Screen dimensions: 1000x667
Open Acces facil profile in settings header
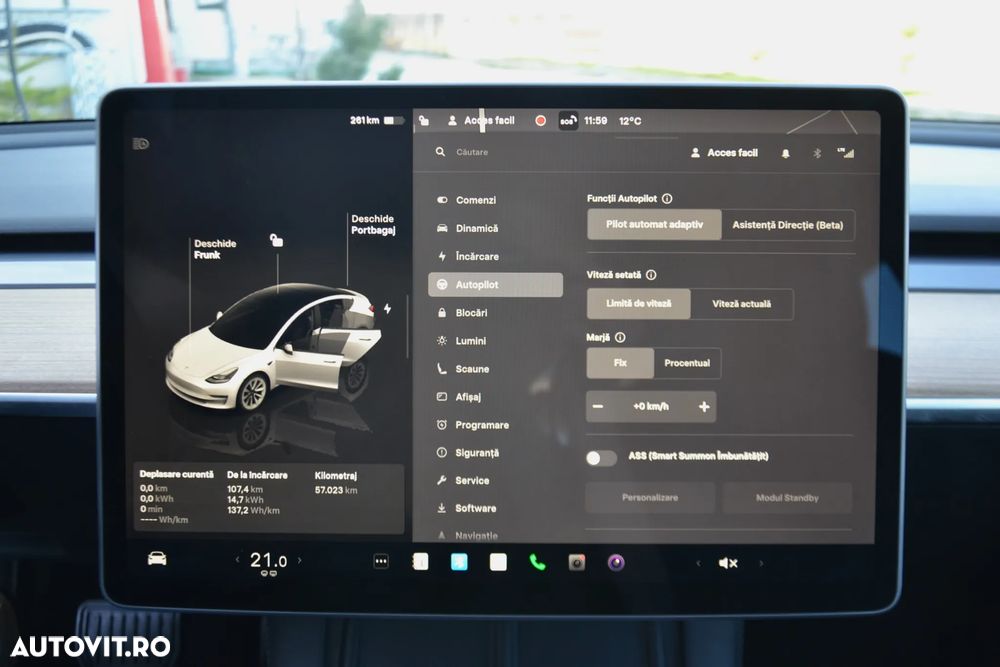(724, 153)
